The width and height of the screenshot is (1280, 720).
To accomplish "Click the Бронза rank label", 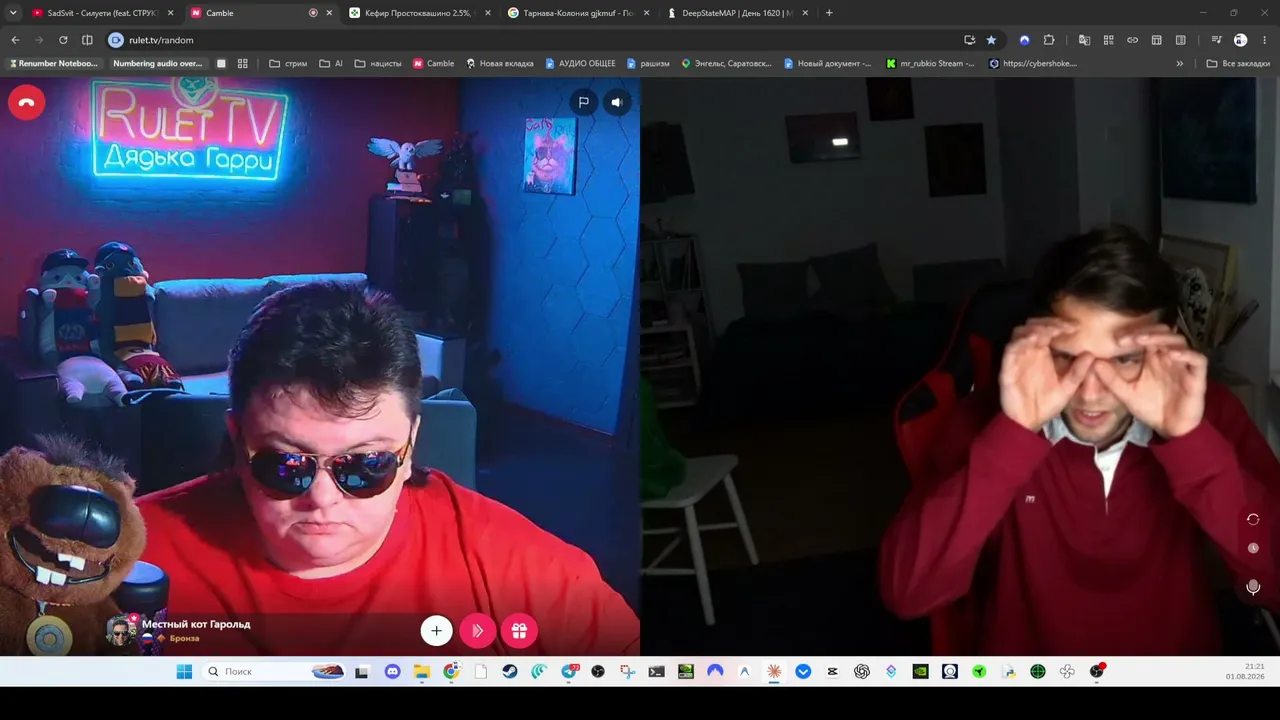I will 184,638.
